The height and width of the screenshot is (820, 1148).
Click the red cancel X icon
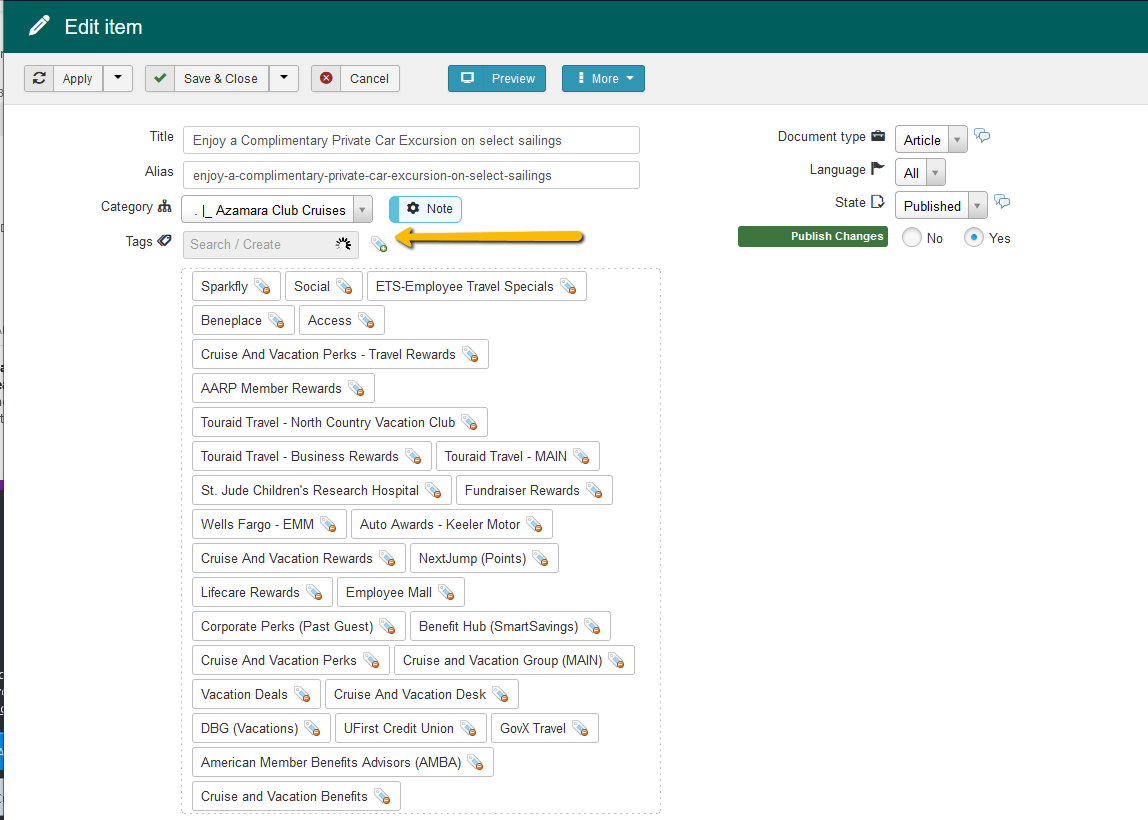tap(327, 78)
